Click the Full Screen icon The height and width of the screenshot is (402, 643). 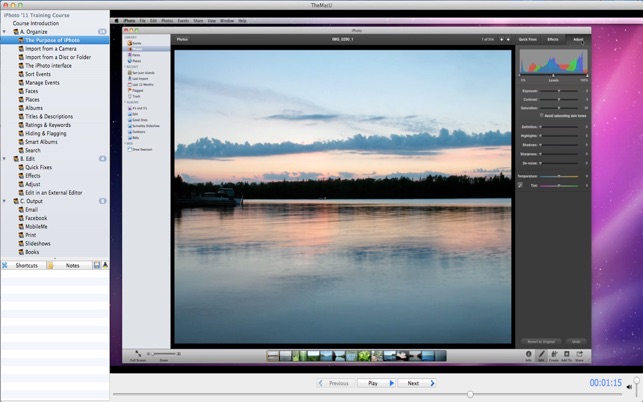138,353
